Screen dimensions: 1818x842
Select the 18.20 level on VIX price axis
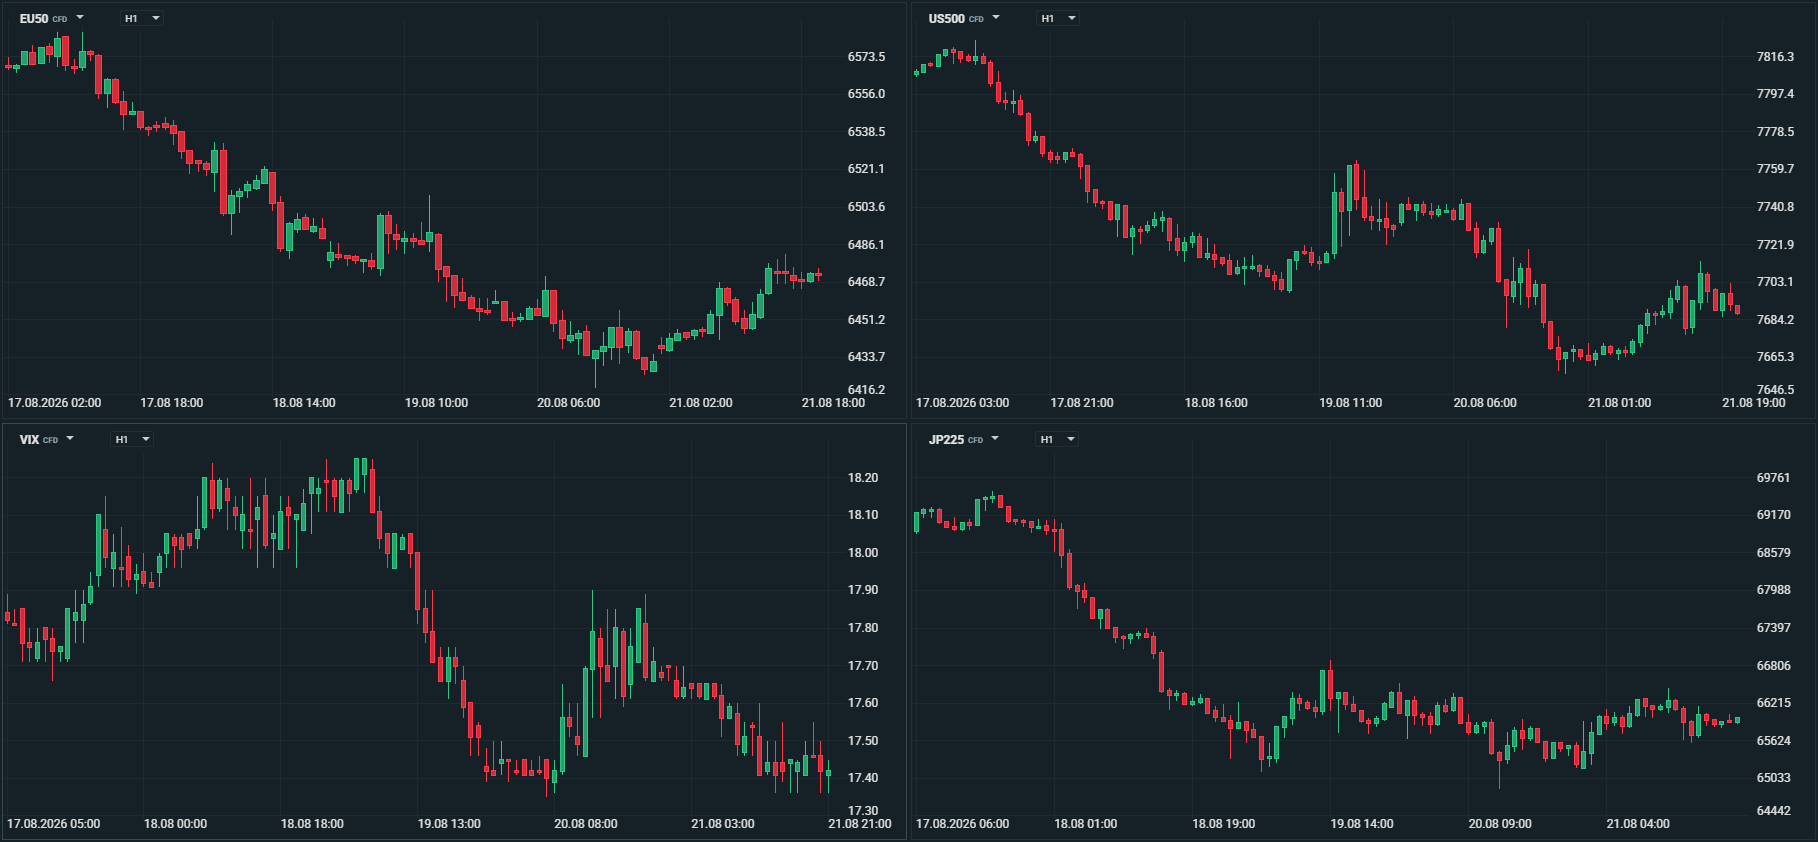[863, 478]
